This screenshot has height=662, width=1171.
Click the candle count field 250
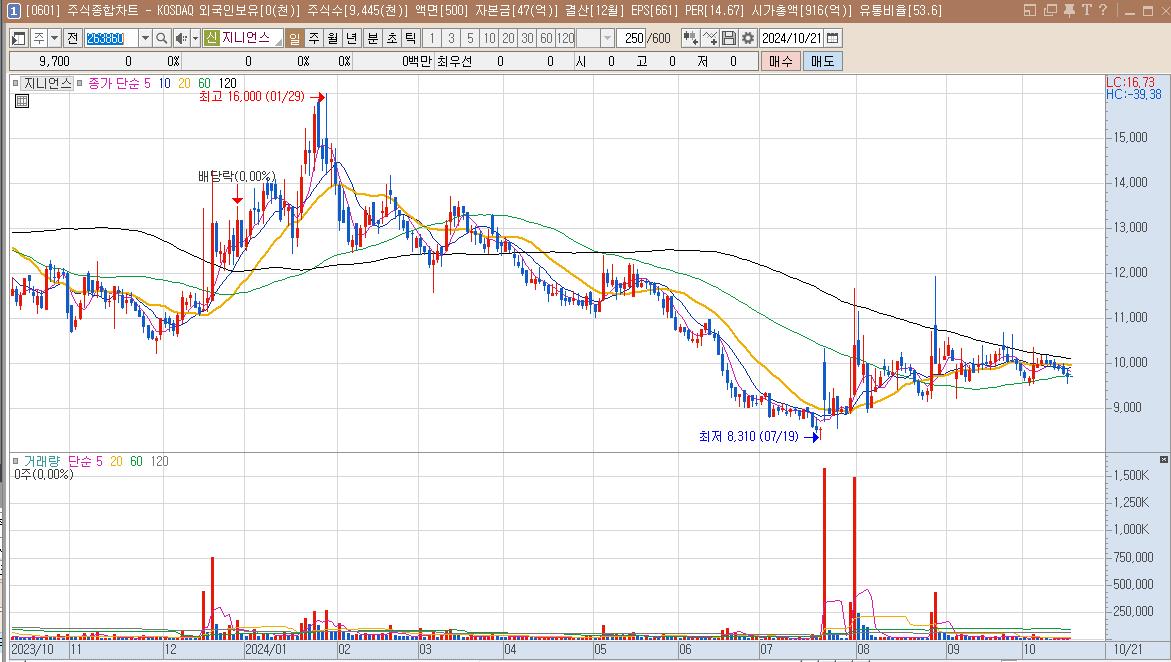click(x=630, y=38)
